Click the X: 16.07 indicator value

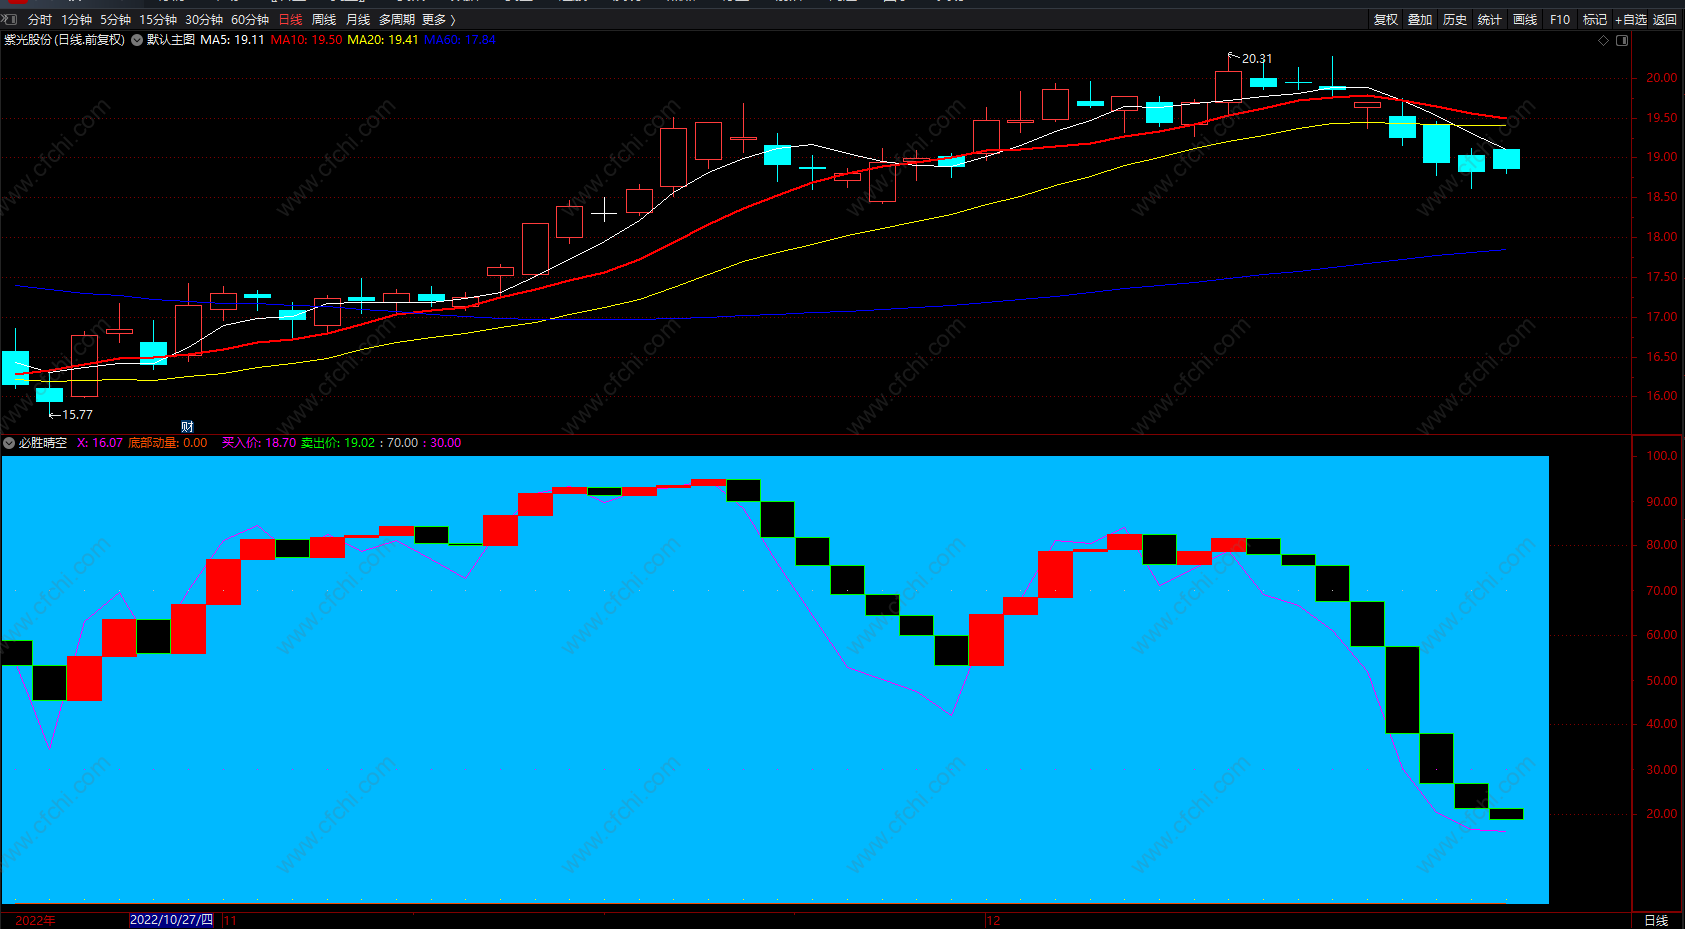tap(100, 443)
